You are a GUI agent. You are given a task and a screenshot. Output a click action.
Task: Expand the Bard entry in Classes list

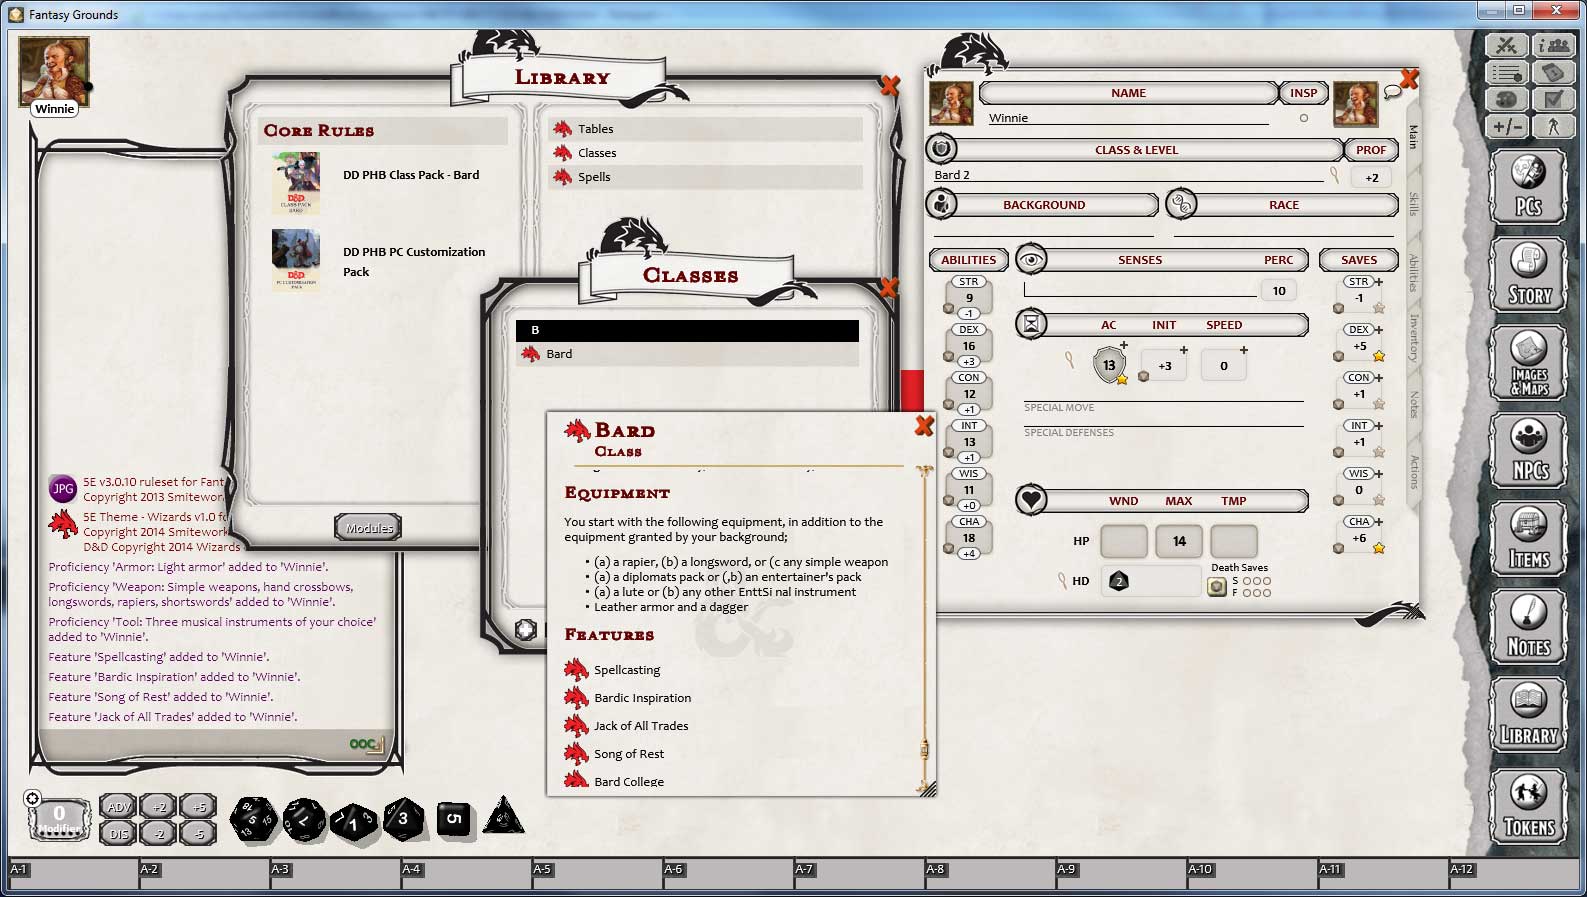click(559, 354)
